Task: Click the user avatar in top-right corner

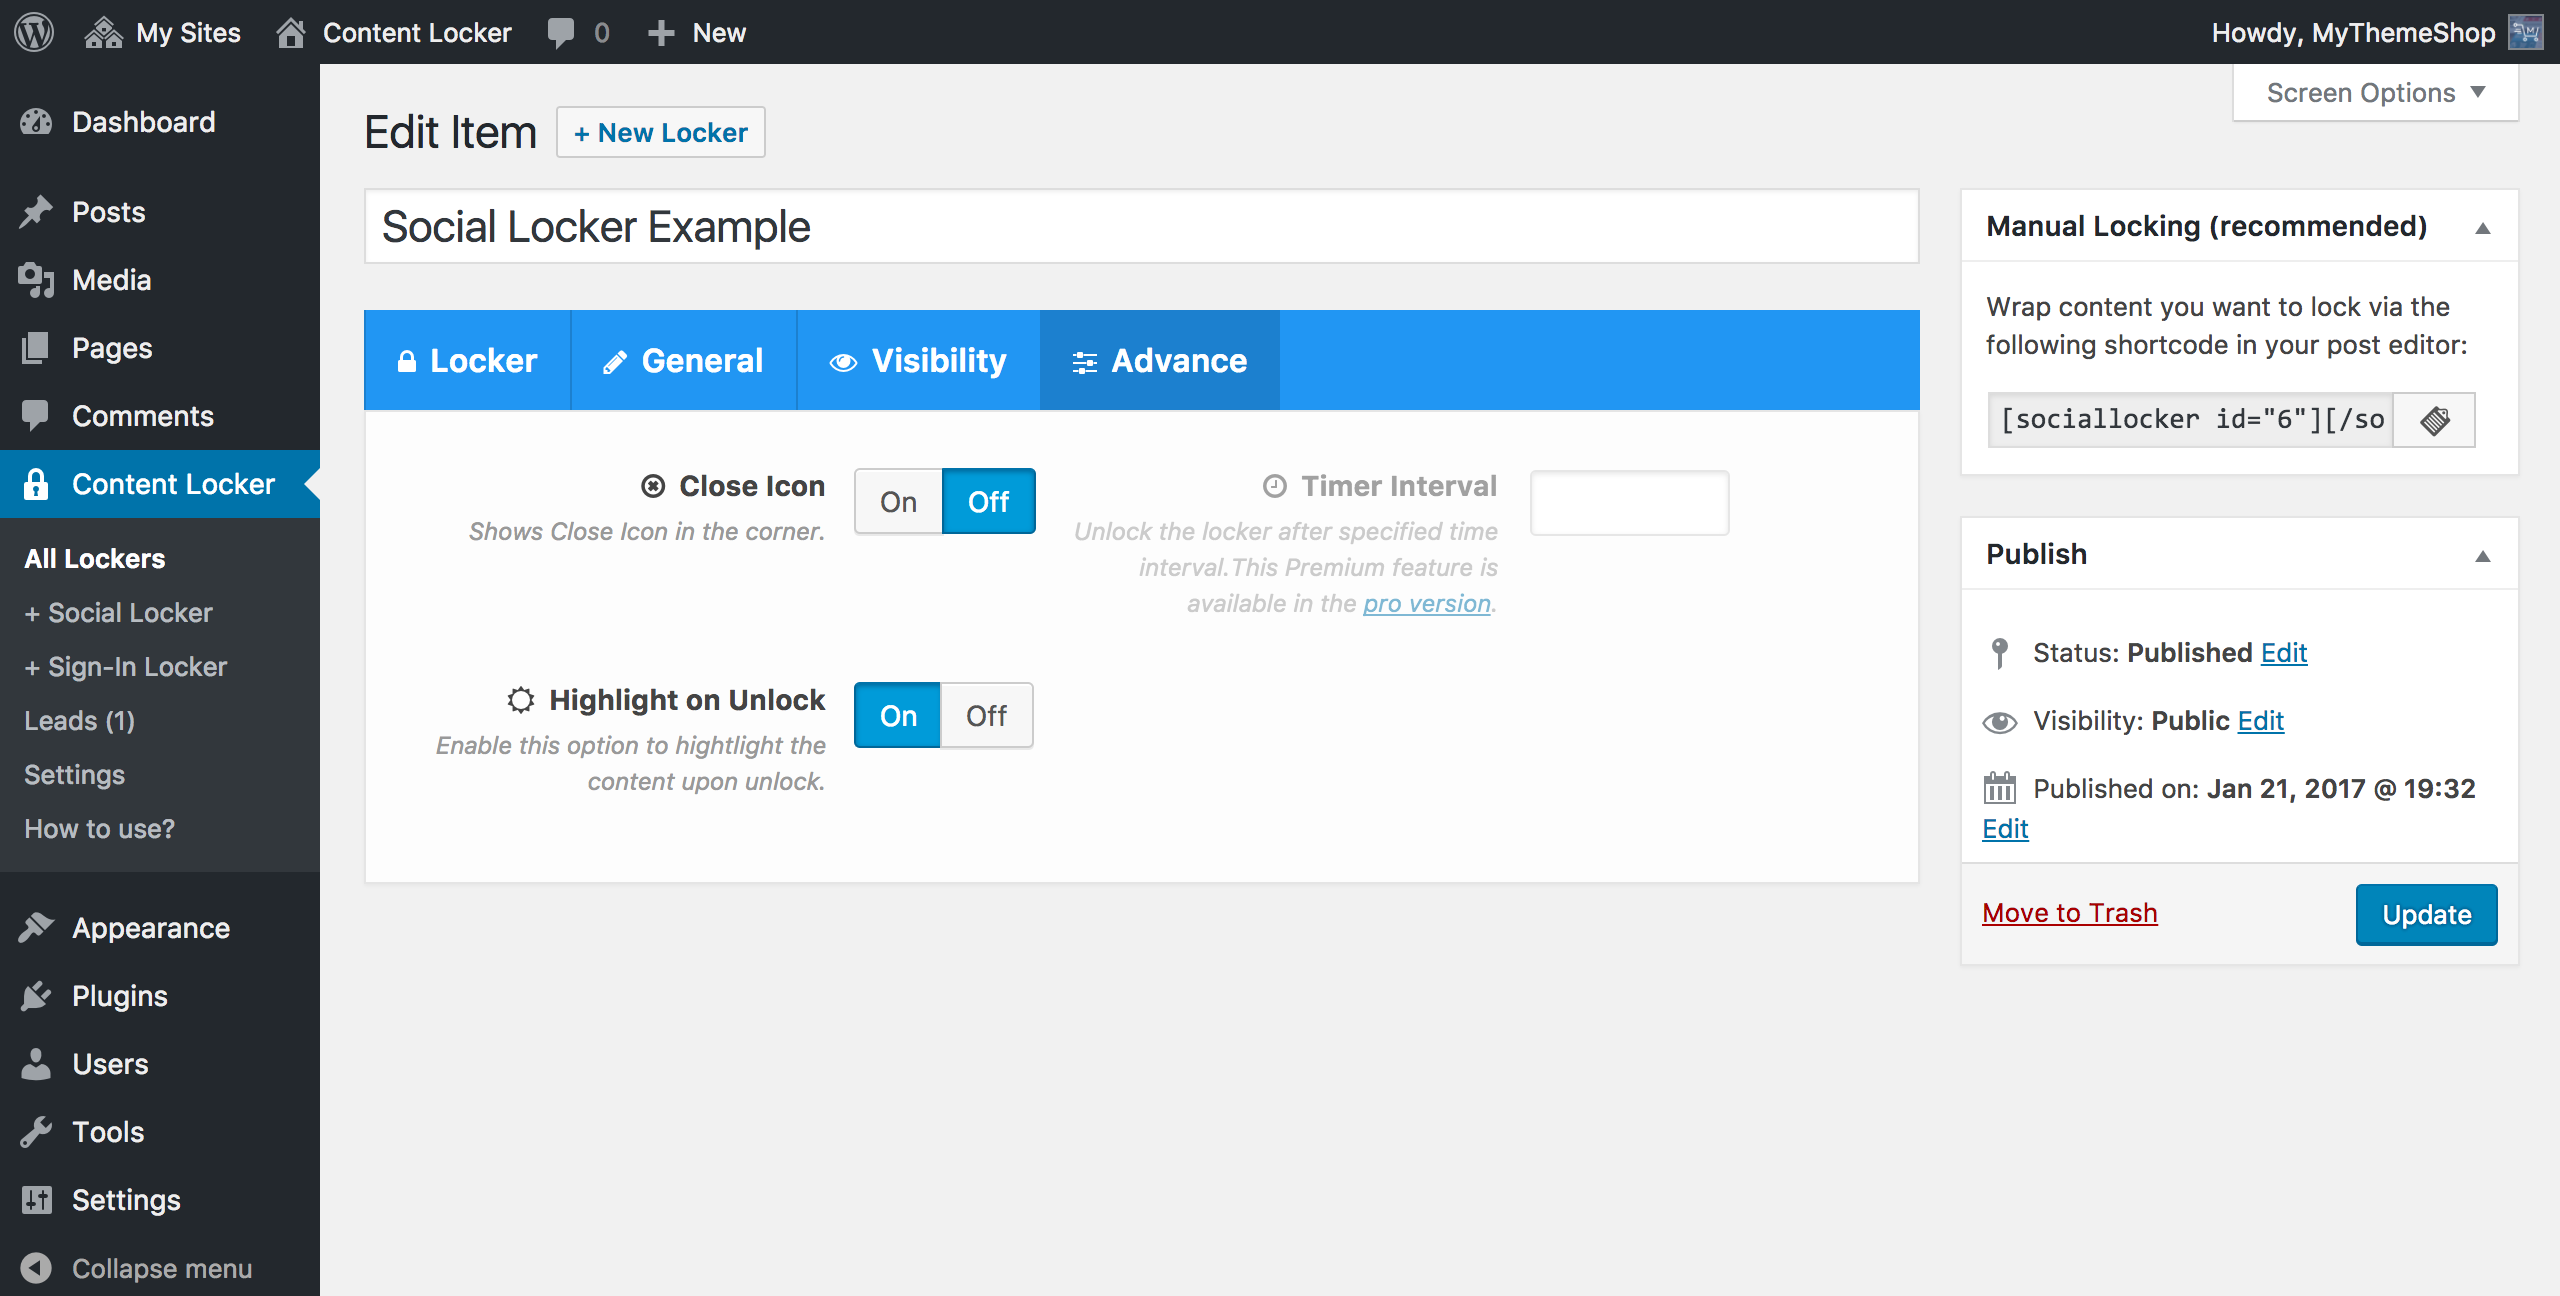Action: (x=2526, y=32)
